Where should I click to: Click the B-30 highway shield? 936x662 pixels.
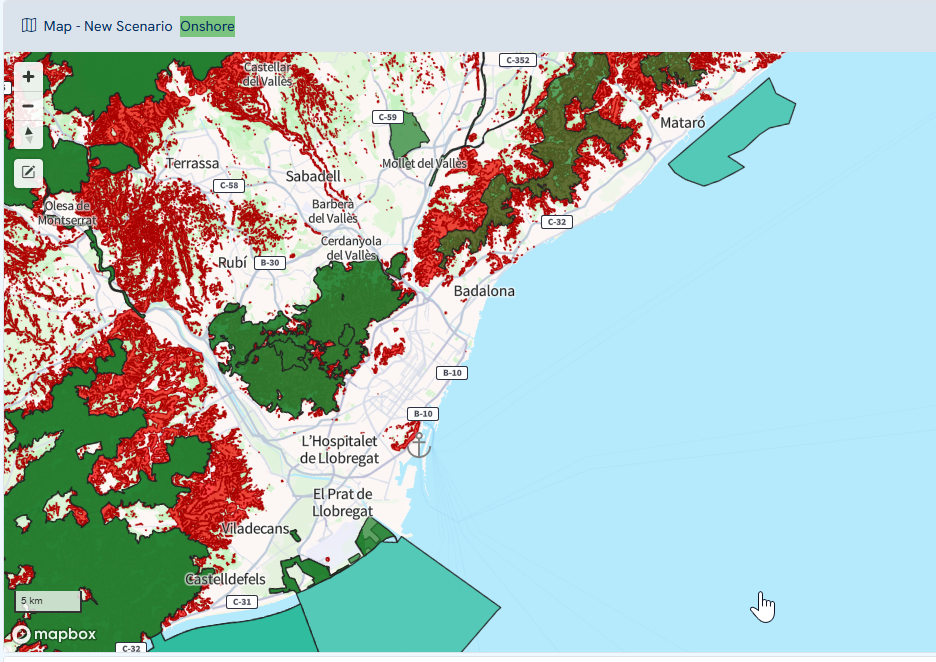[x=269, y=263]
